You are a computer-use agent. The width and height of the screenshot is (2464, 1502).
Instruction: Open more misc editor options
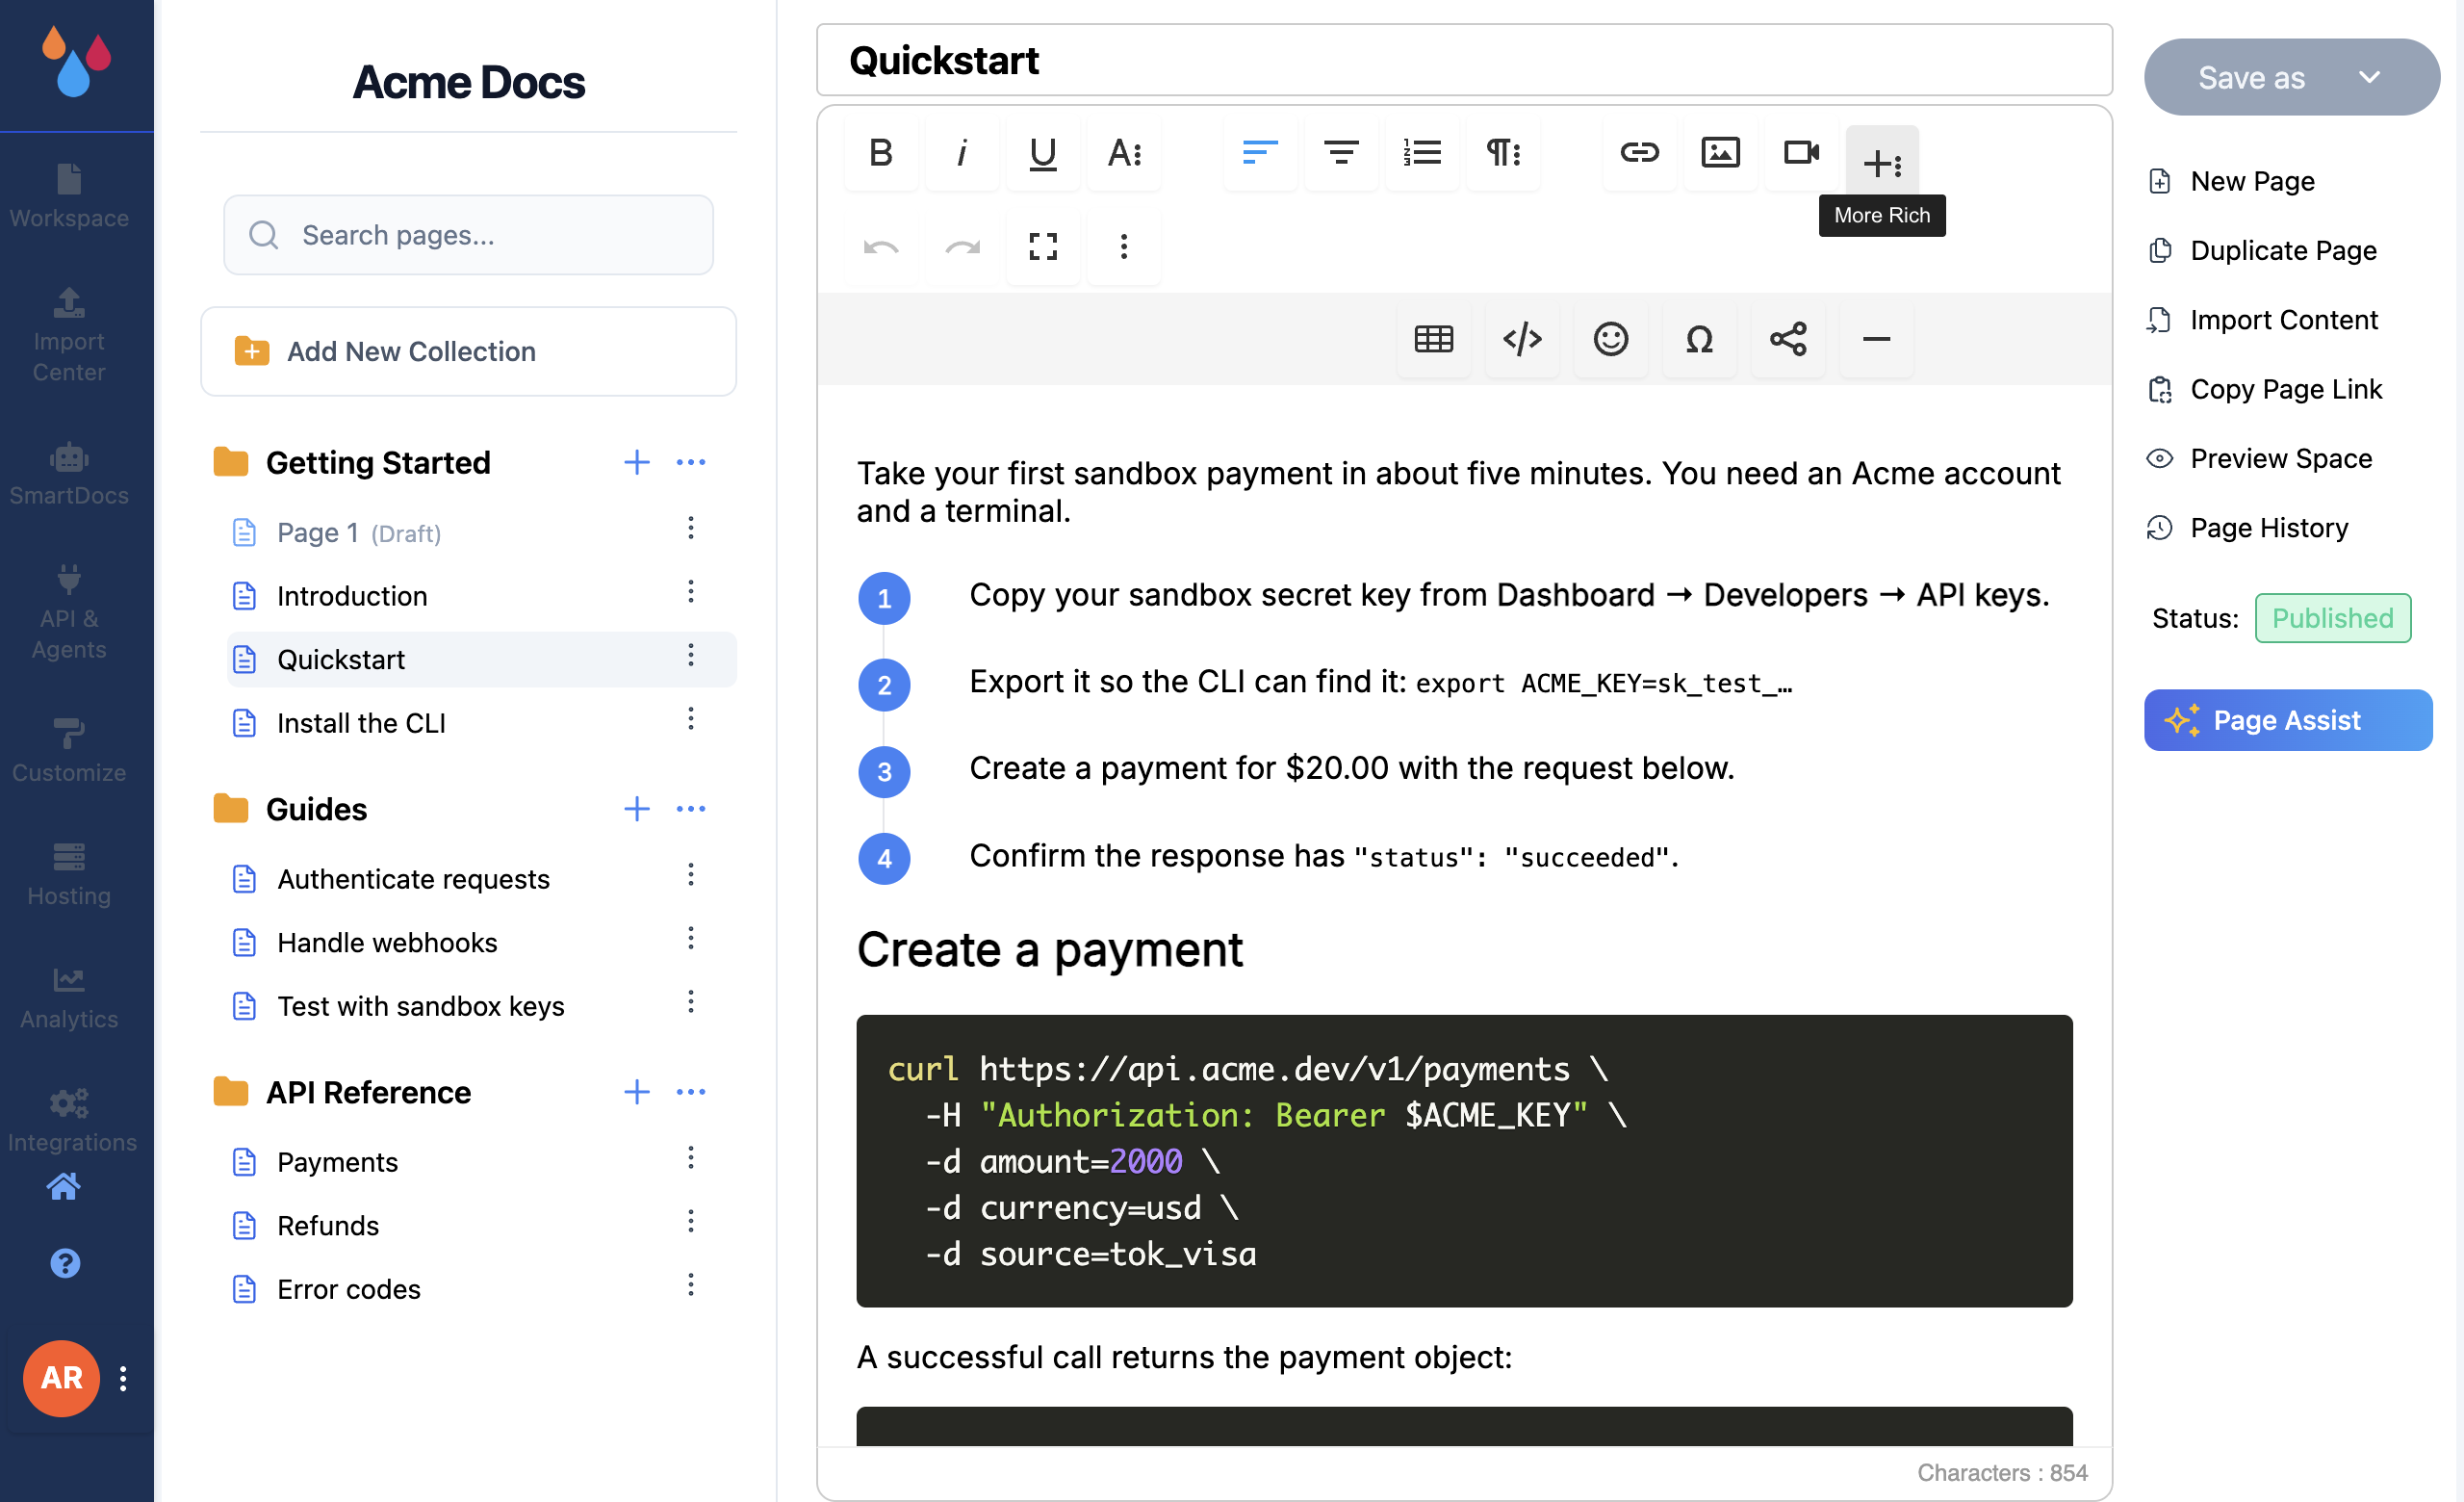pyautogui.click(x=1124, y=246)
